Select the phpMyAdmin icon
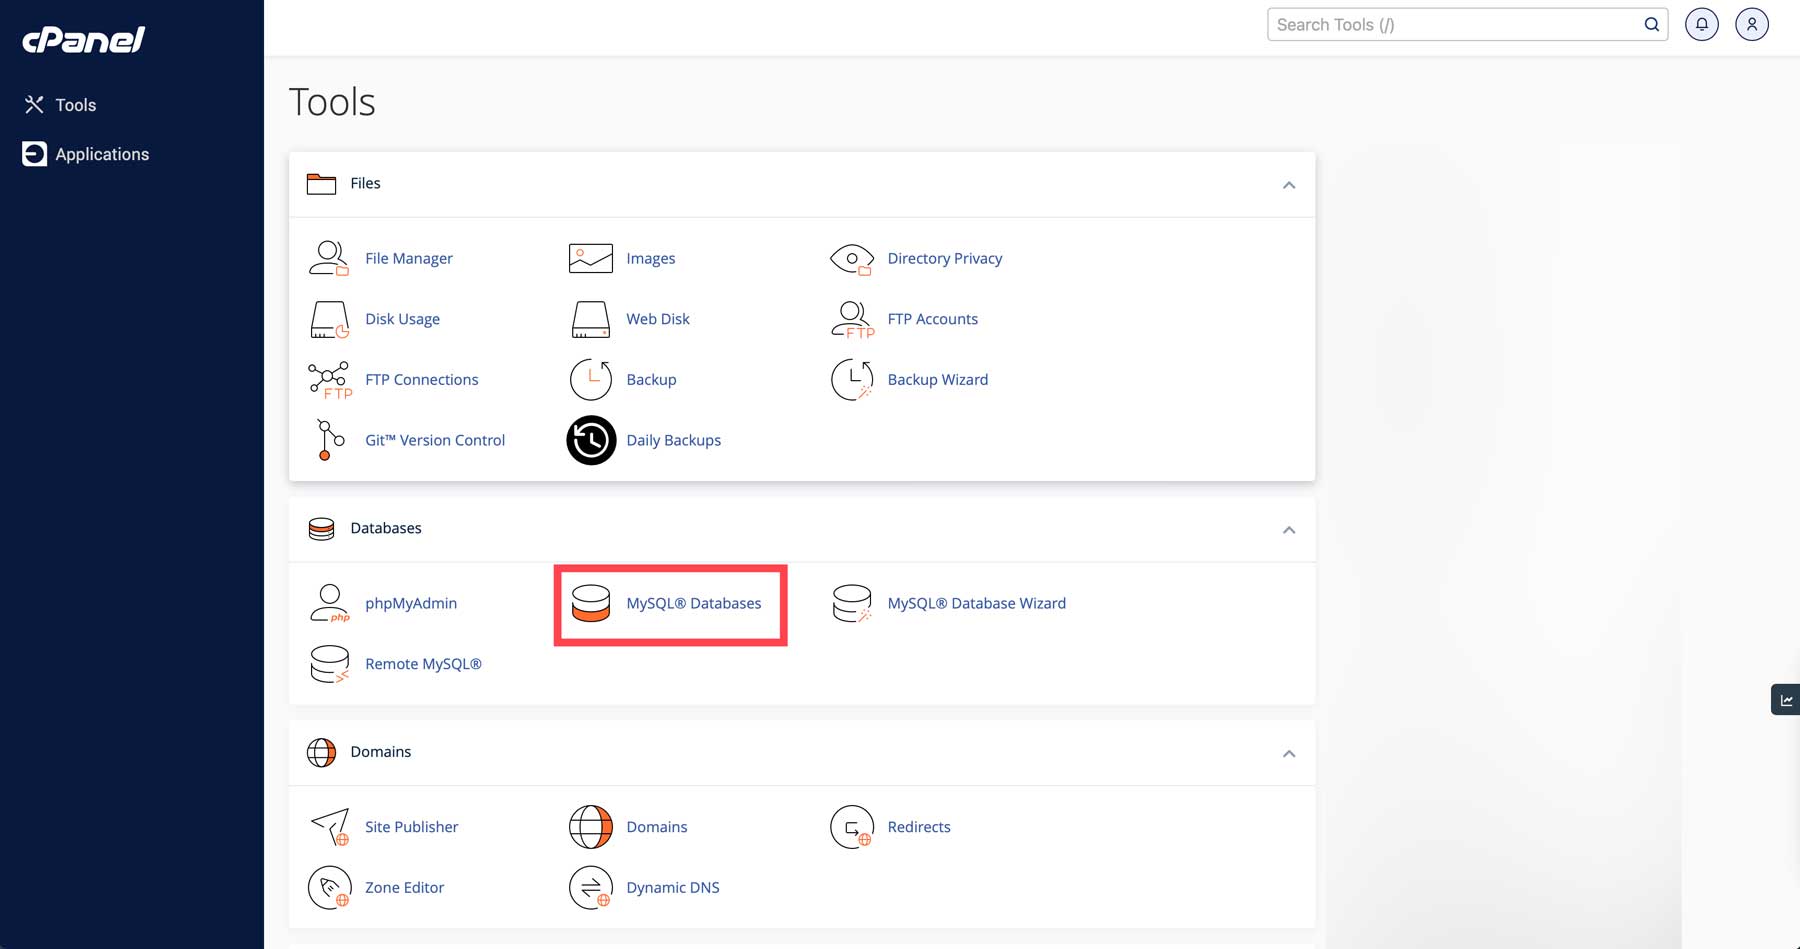1800x949 pixels. tap(329, 603)
